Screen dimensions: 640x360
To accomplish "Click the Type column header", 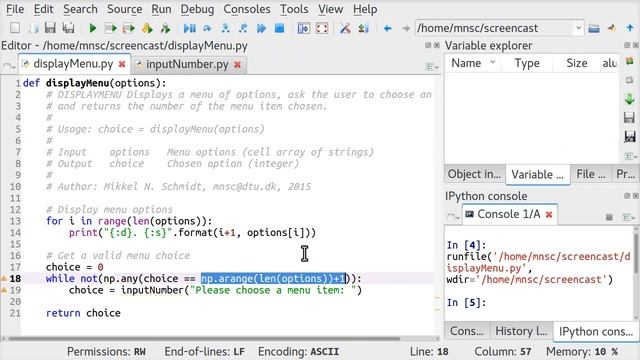I will coord(527,63).
